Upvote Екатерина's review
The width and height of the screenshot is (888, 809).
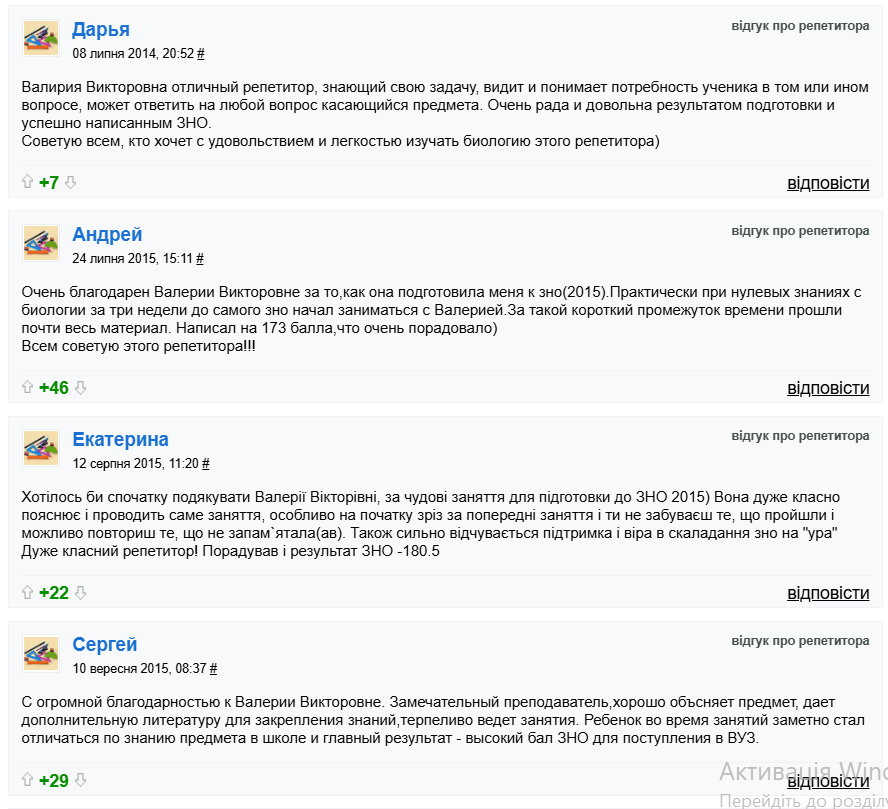[x=27, y=592]
